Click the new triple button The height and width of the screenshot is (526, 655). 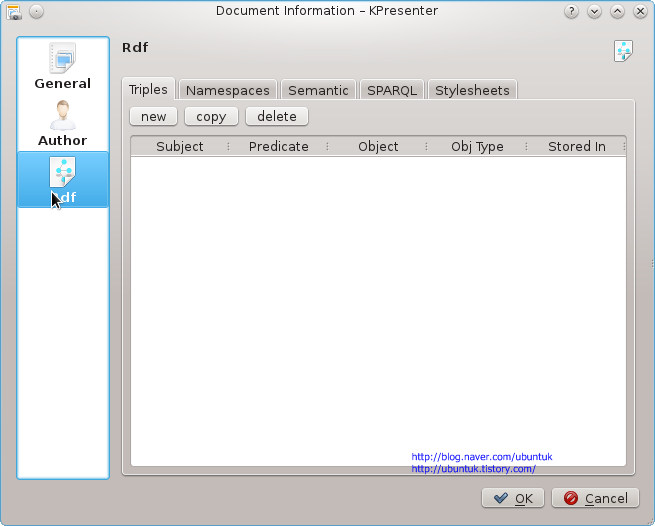coord(153,116)
